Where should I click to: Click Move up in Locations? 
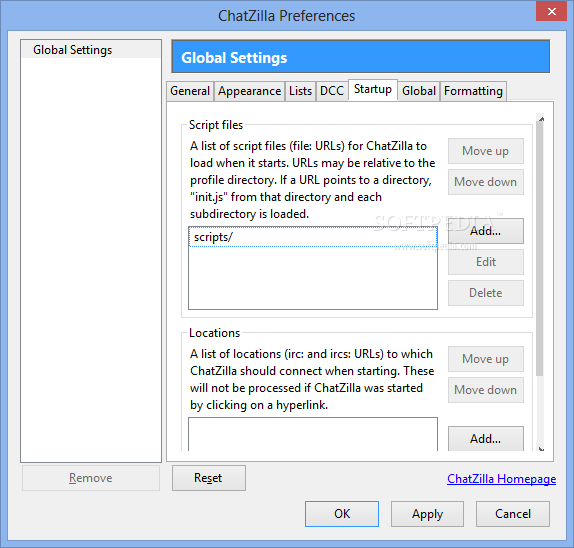(x=485, y=359)
